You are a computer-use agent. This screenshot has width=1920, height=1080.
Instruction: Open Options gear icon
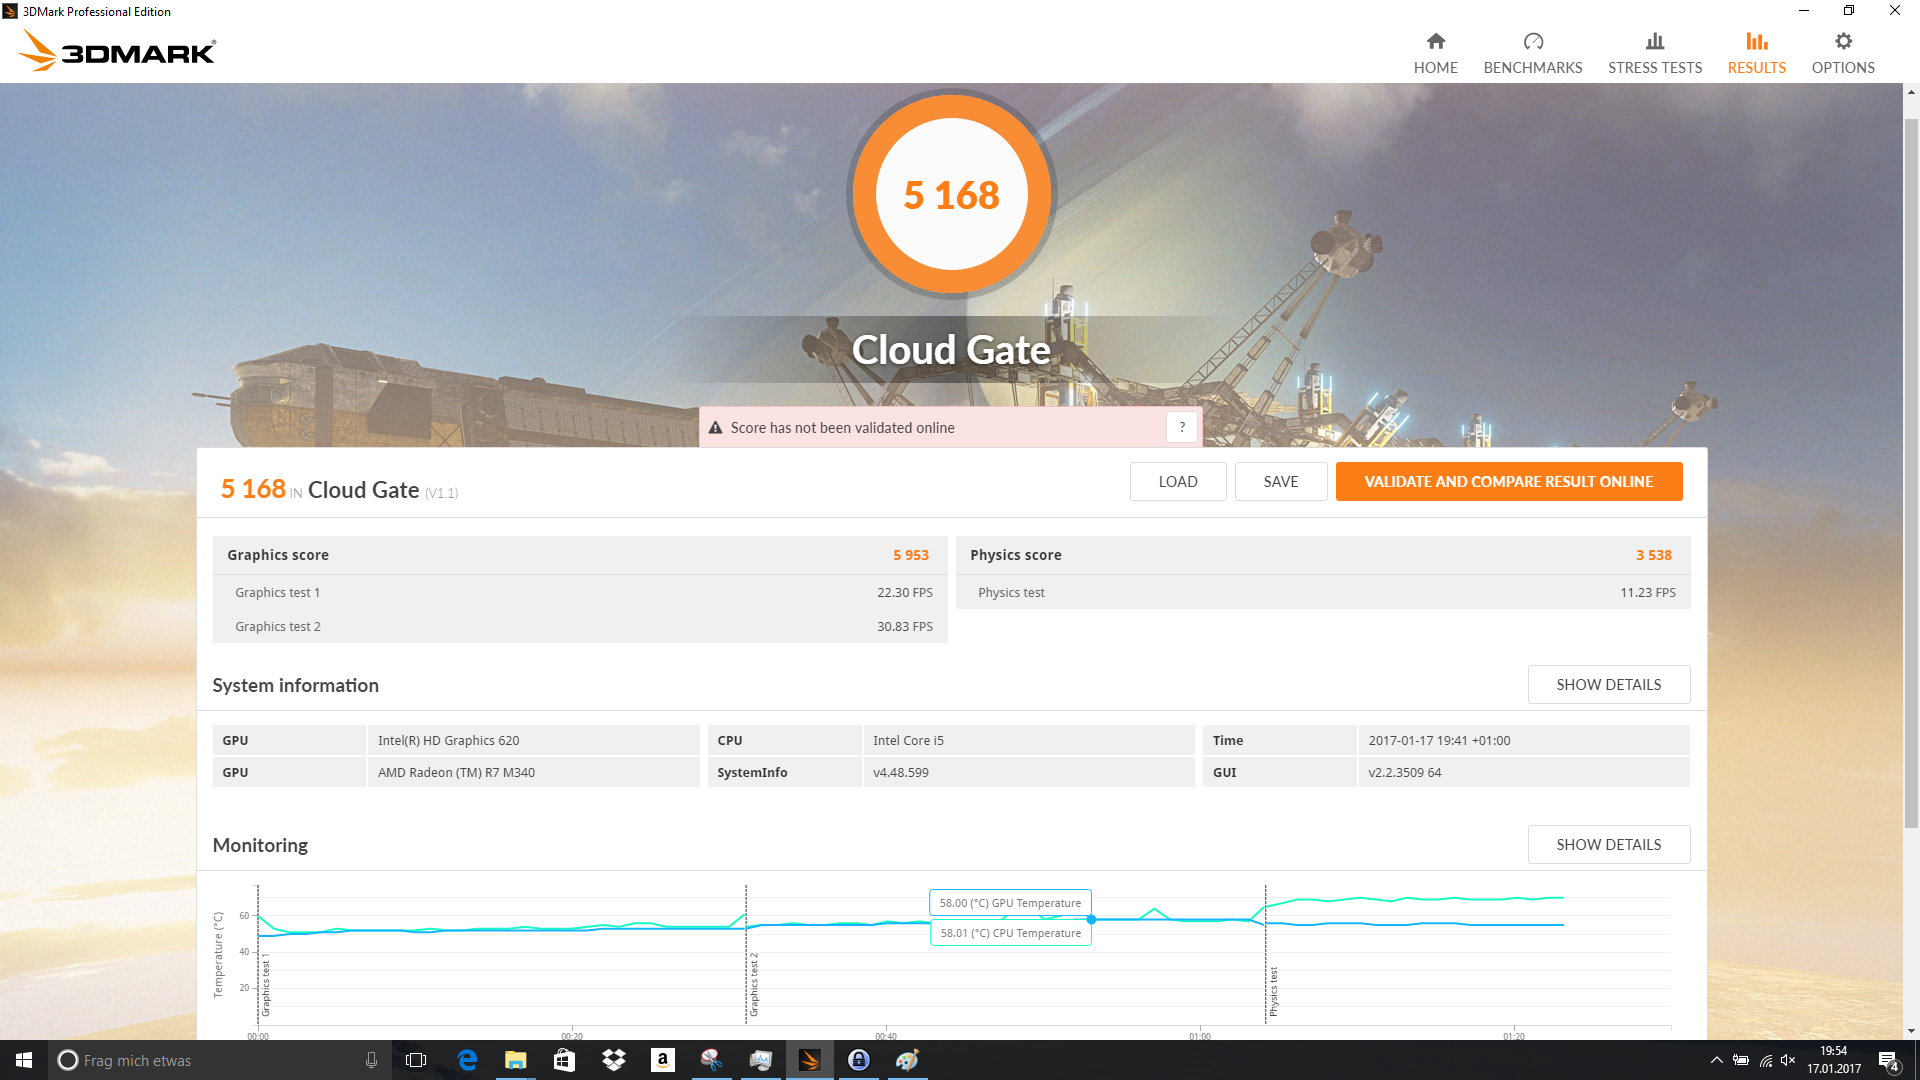point(1842,42)
